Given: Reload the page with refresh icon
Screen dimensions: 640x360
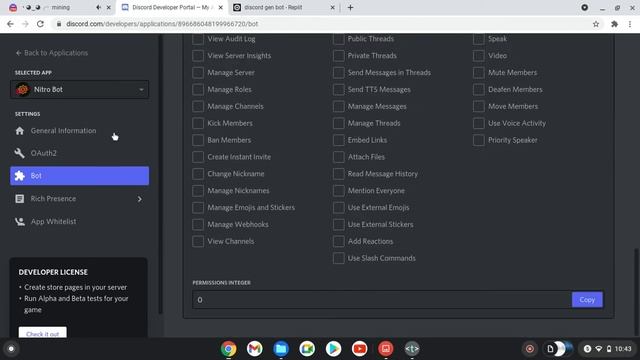Looking at the screenshot, I should pos(40,24).
